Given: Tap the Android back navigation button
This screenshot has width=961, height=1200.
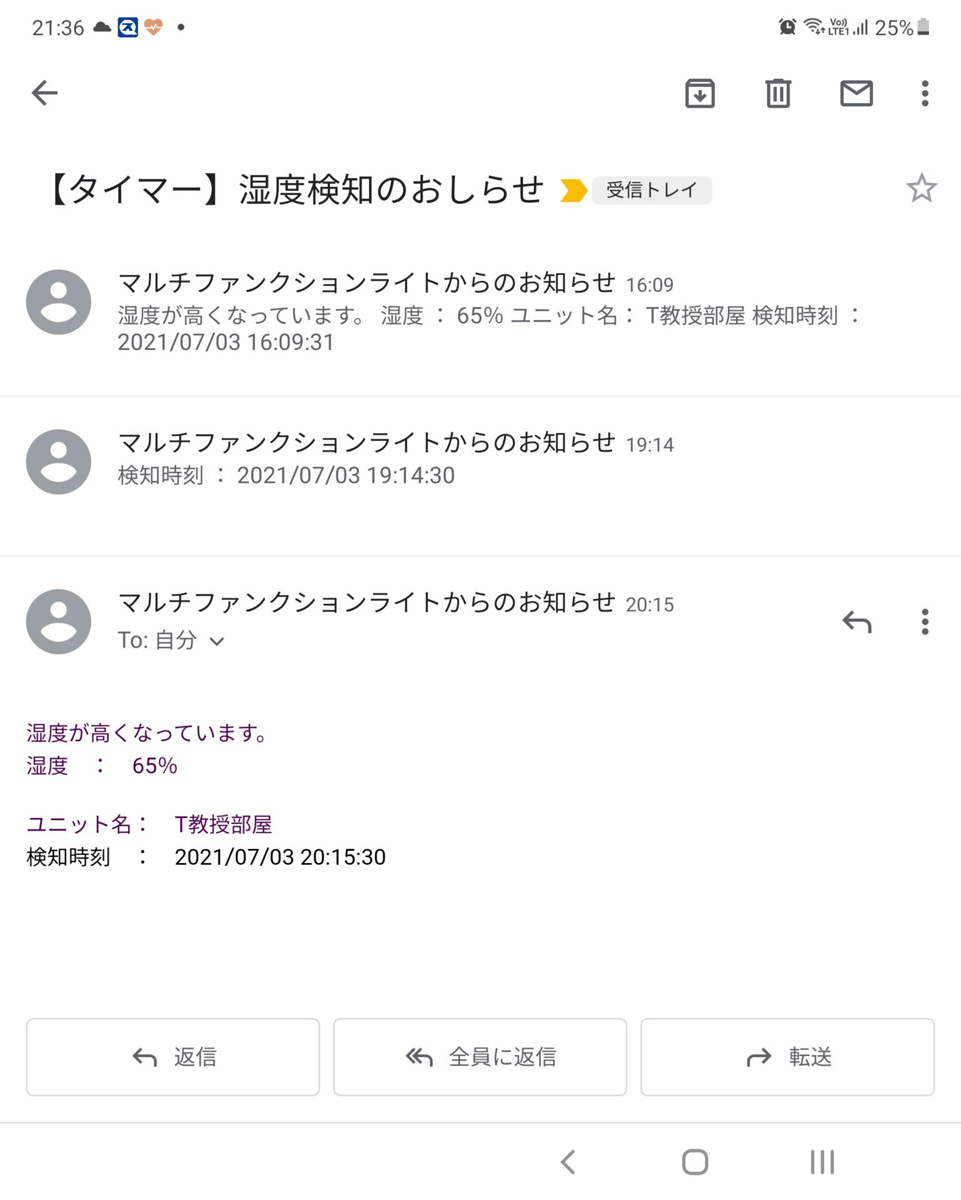Looking at the screenshot, I should pyautogui.click(x=568, y=1161).
